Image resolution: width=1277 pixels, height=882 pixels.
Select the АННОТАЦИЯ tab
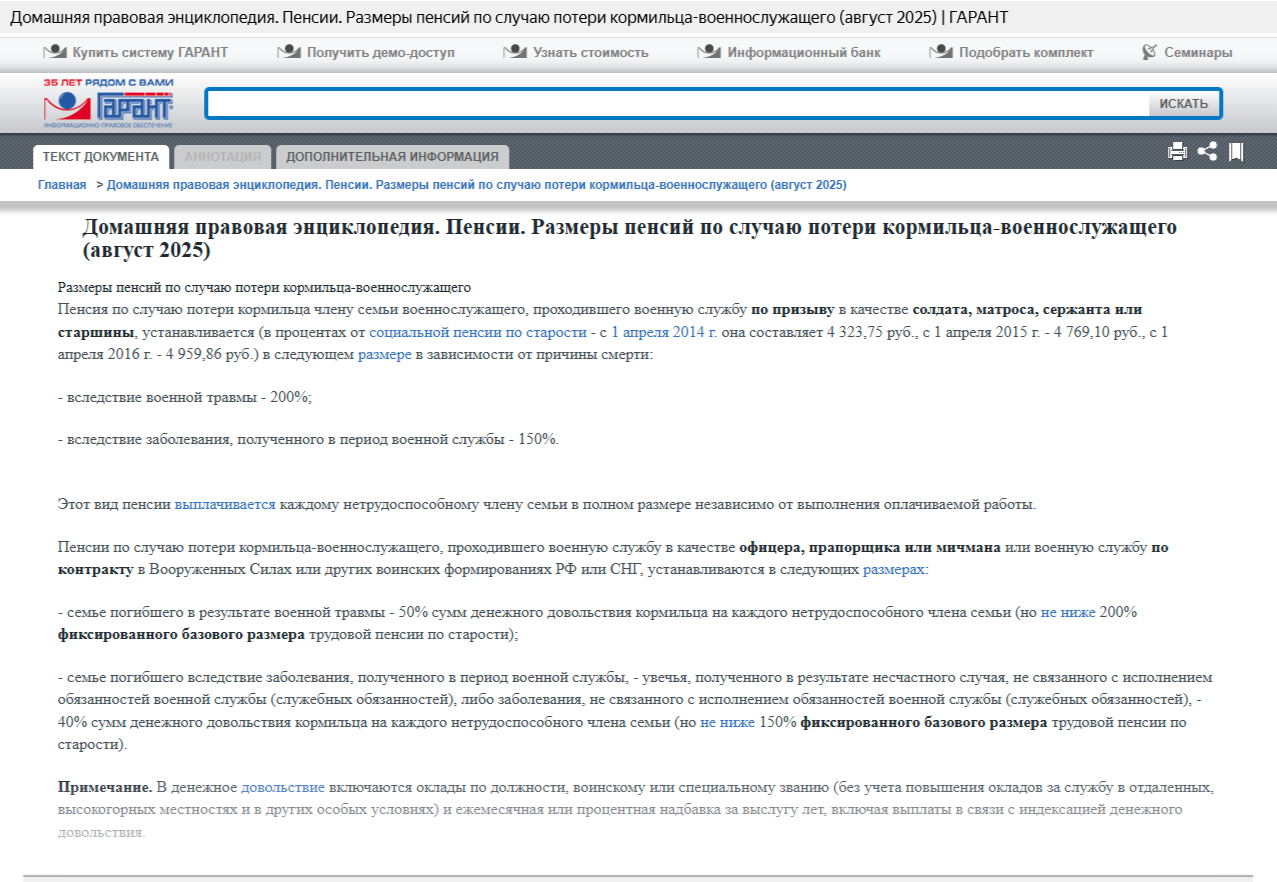[x=223, y=157]
